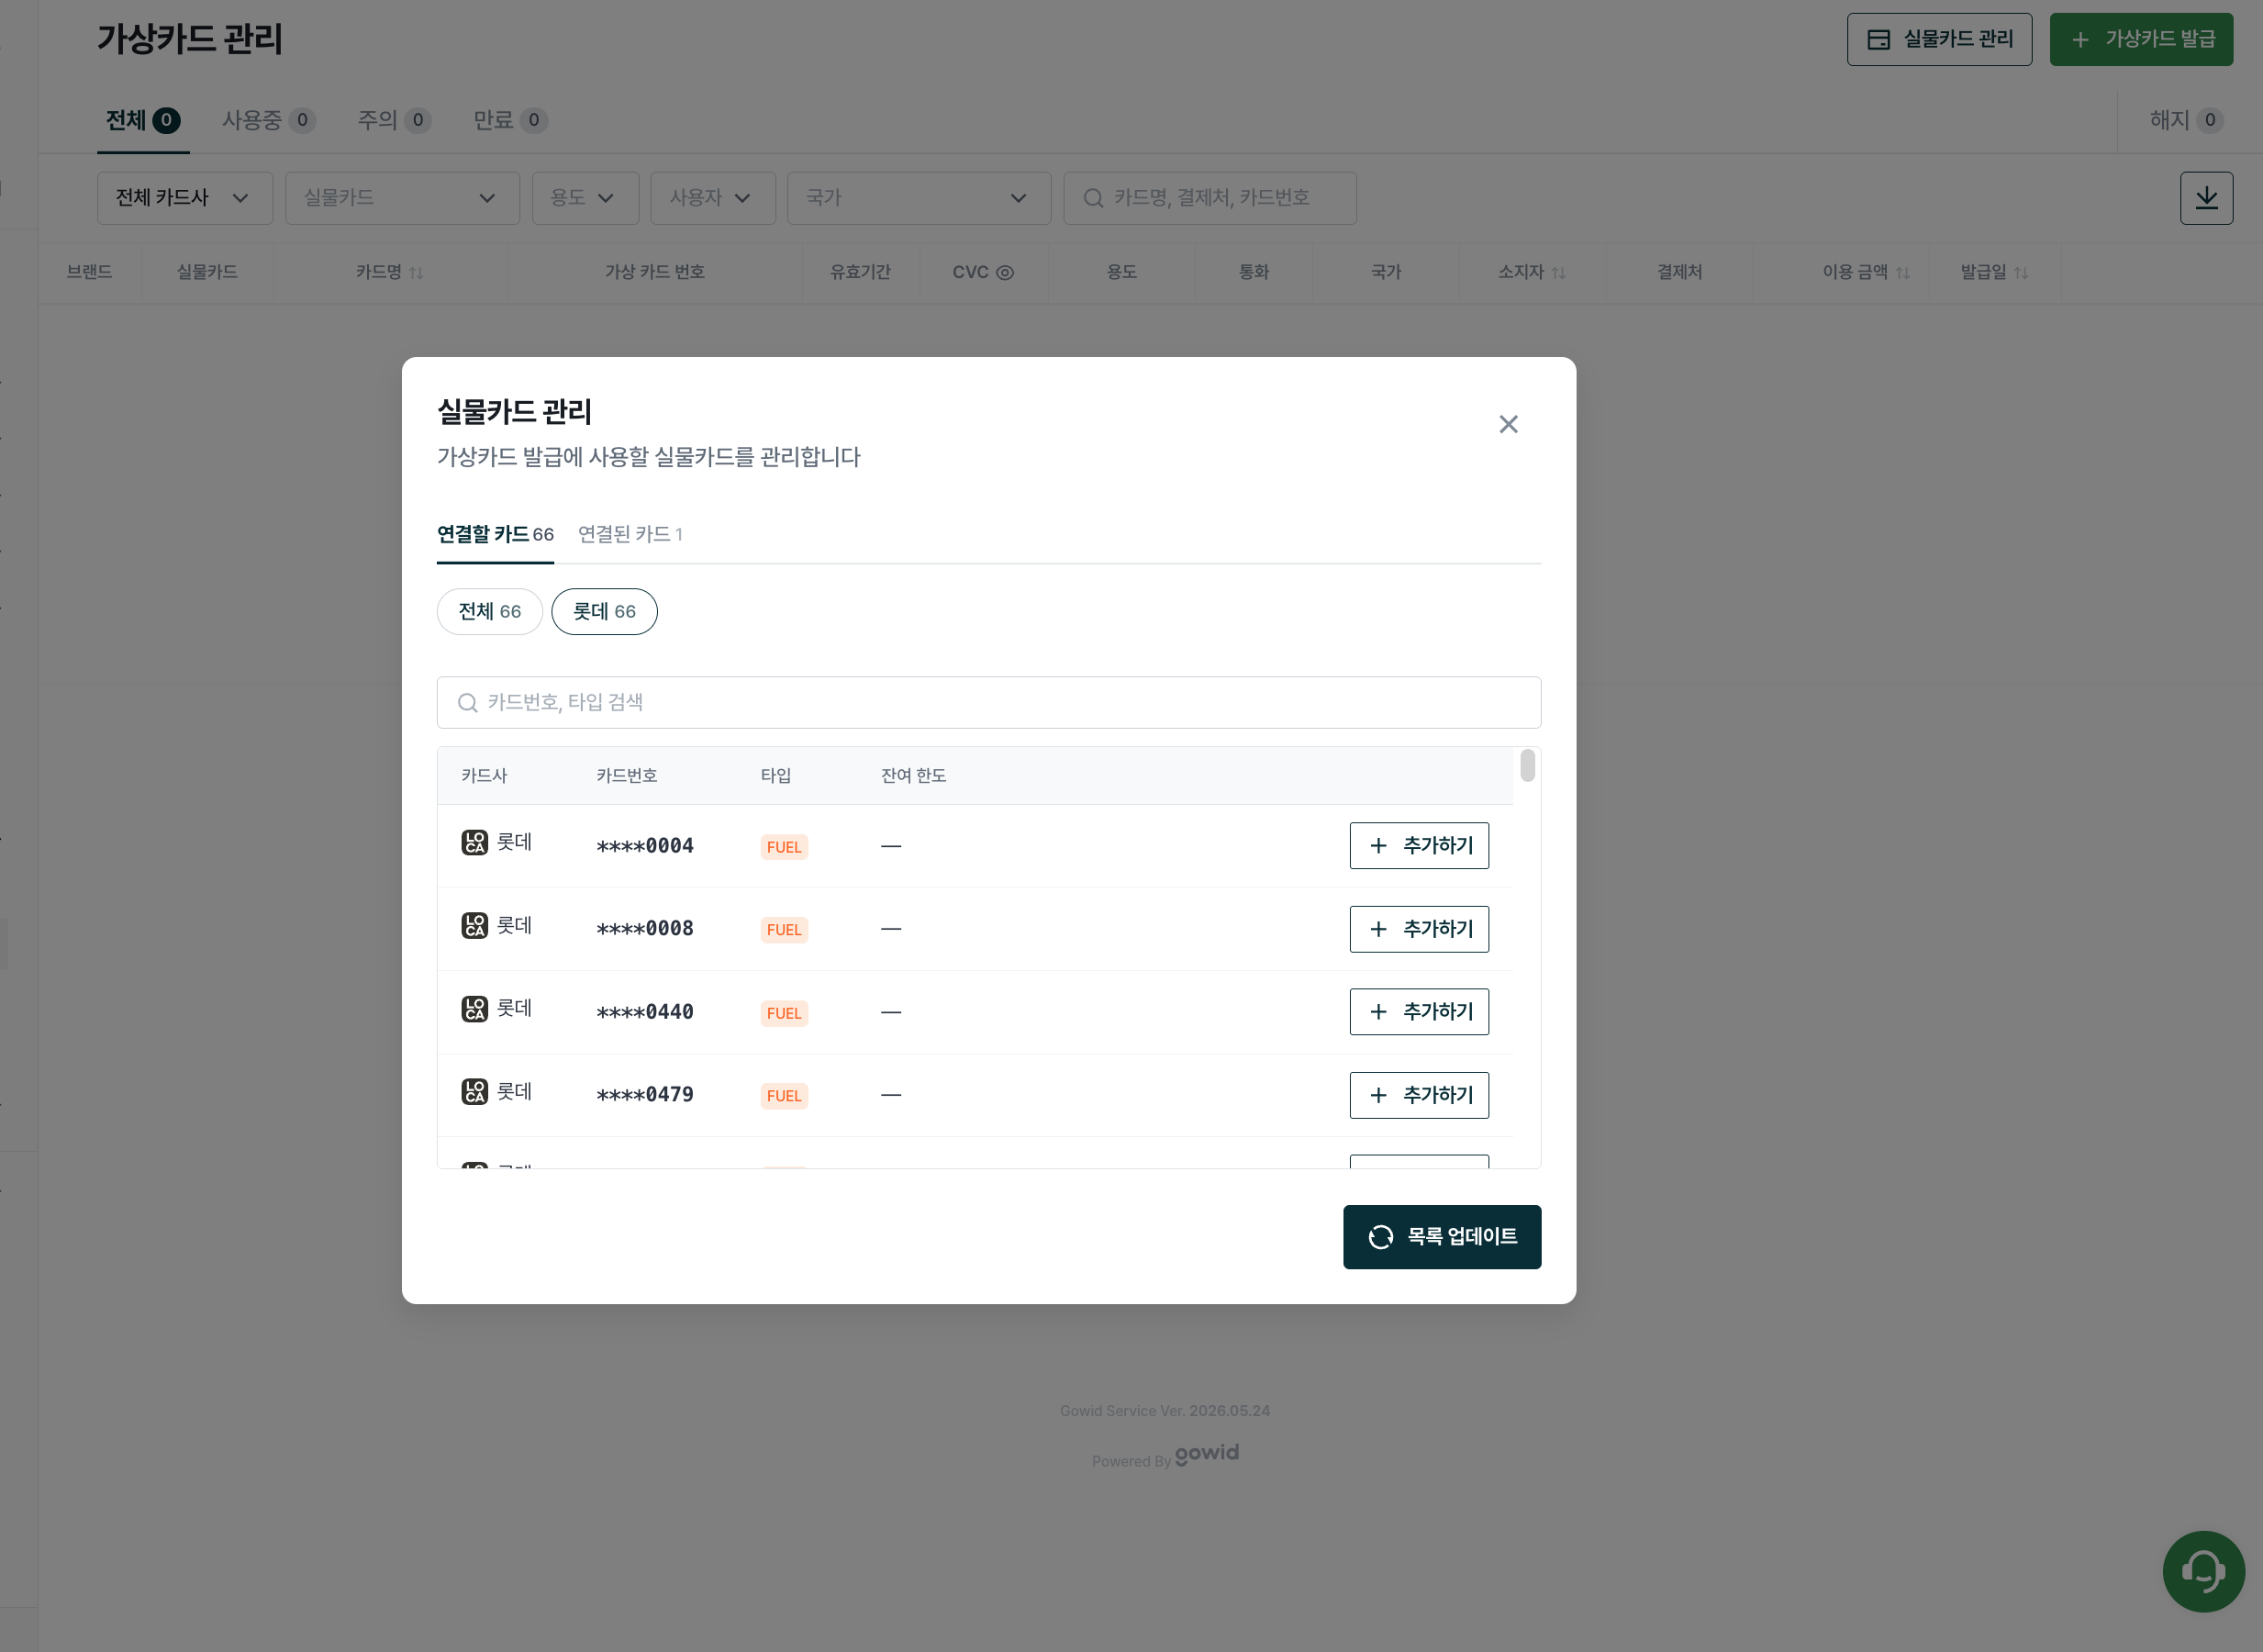Open the 사용자 filter dropdown
The image size is (2263, 1652).
coord(712,198)
